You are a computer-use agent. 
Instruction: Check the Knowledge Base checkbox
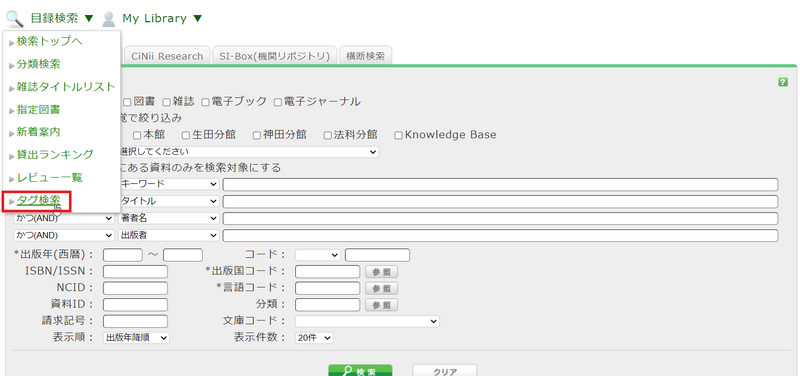point(398,136)
